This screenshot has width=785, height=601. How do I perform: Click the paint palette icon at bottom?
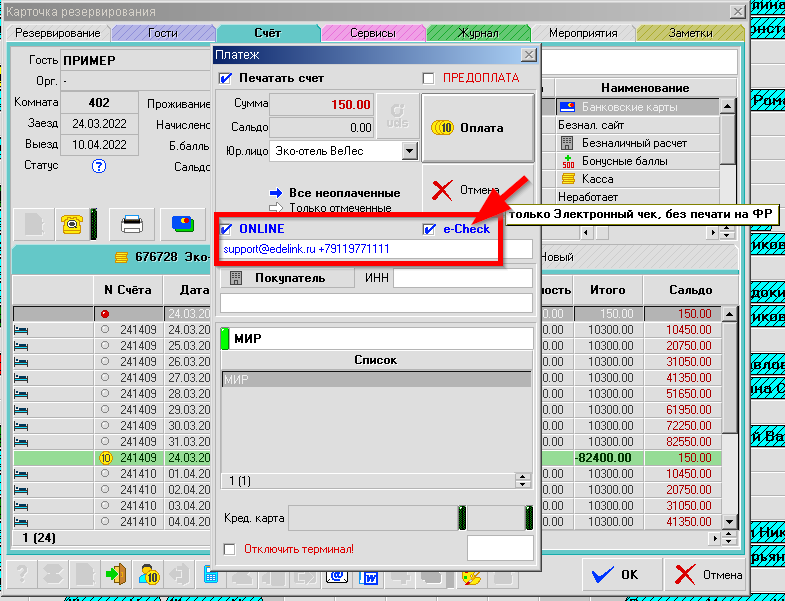pyautogui.click(x=469, y=575)
